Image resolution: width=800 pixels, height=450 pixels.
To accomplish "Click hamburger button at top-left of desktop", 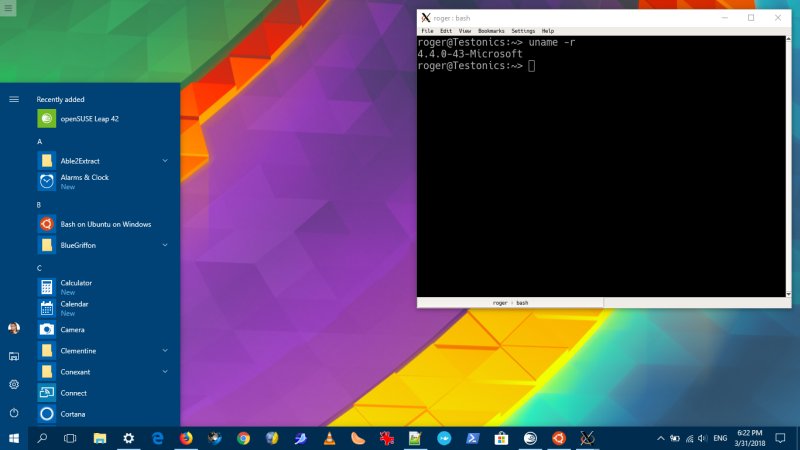I will point(8,8).
